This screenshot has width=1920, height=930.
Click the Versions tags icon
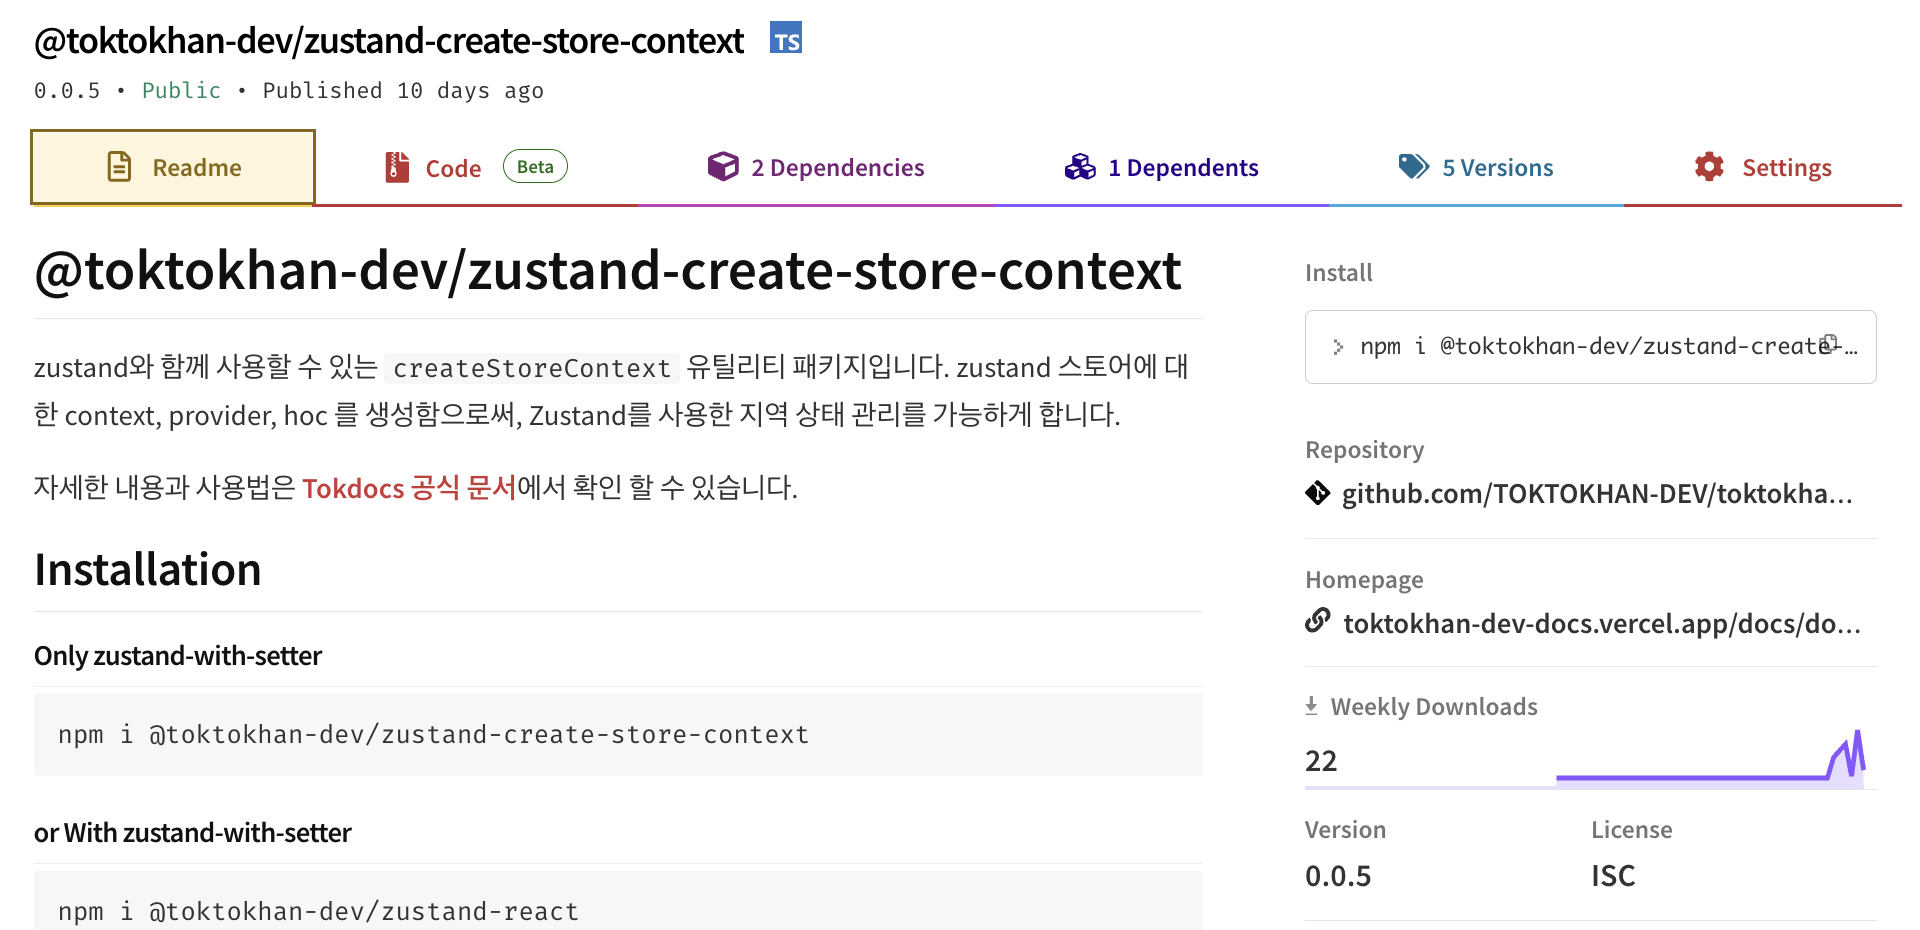(x=1413, y=166)
